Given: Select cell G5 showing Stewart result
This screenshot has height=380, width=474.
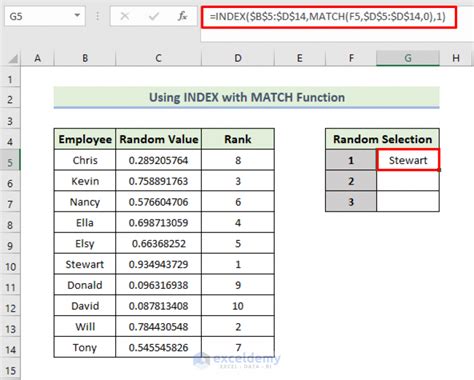Looking at the screenshot, I should (408, 160).
